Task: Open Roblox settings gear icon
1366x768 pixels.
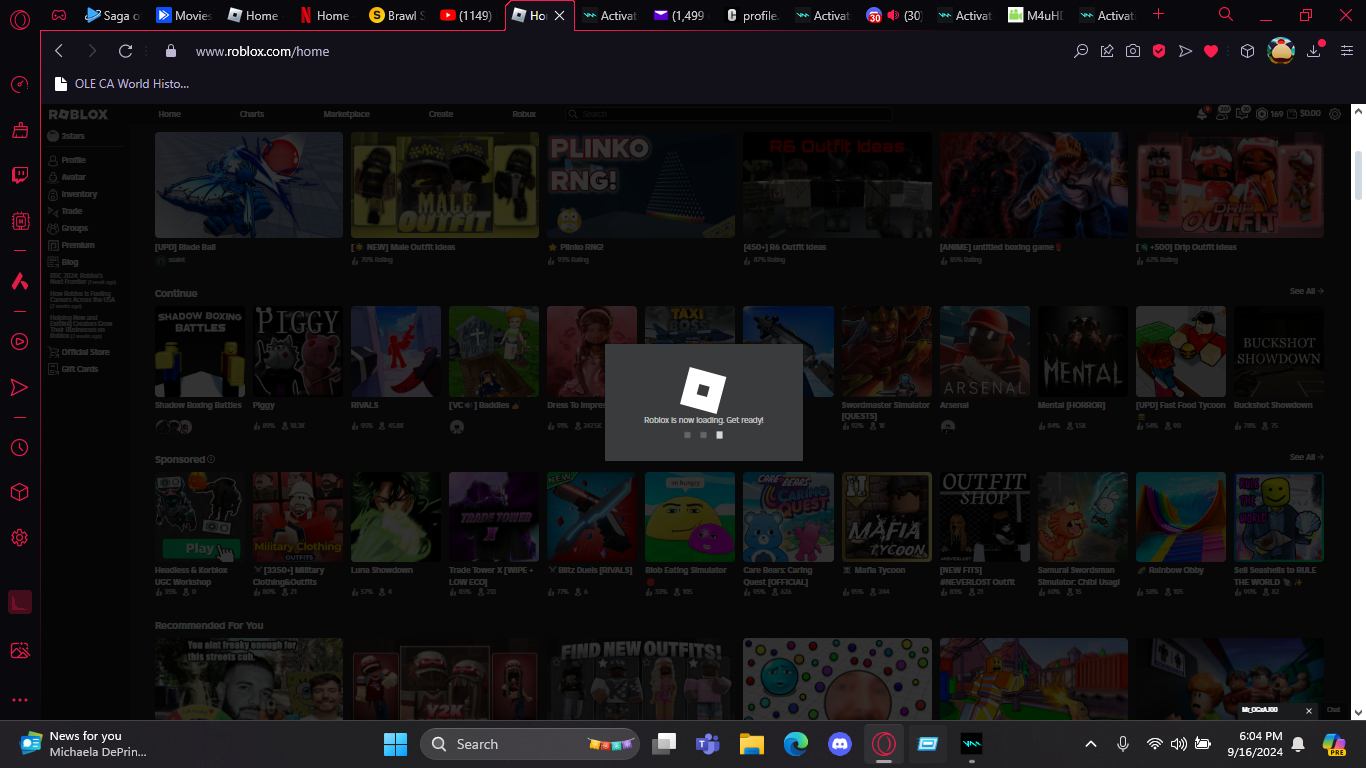Action: (1335, 114)
